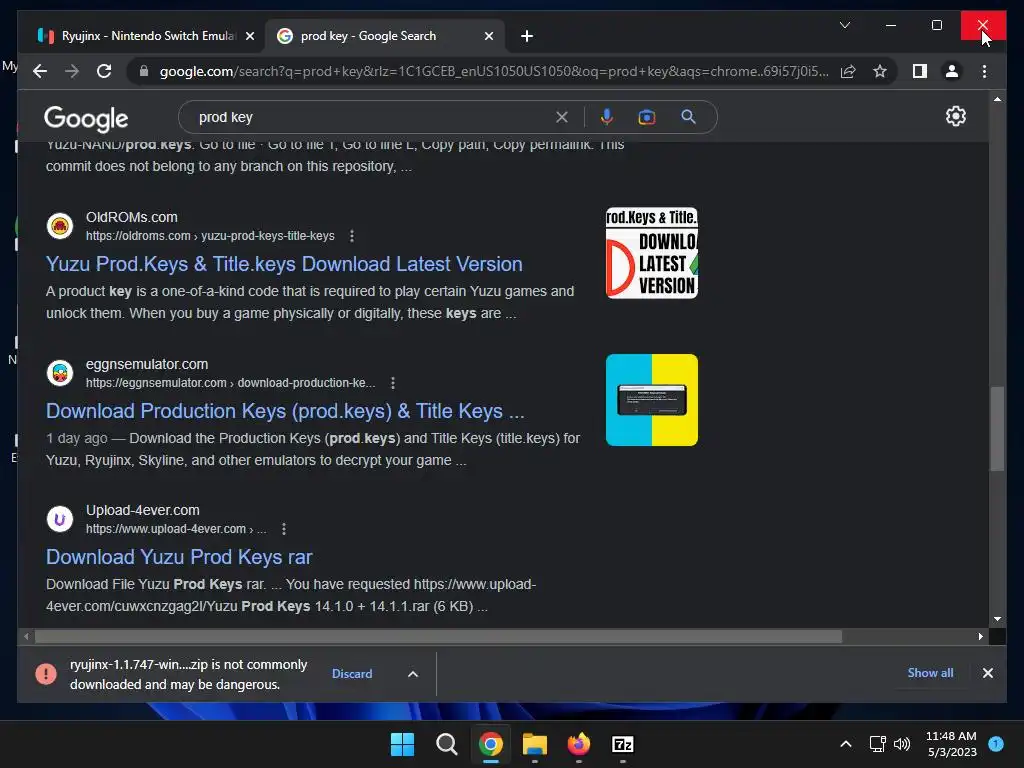
Task: Open the OldROMs result thumbnail image
Action: (x=652, y=253)
